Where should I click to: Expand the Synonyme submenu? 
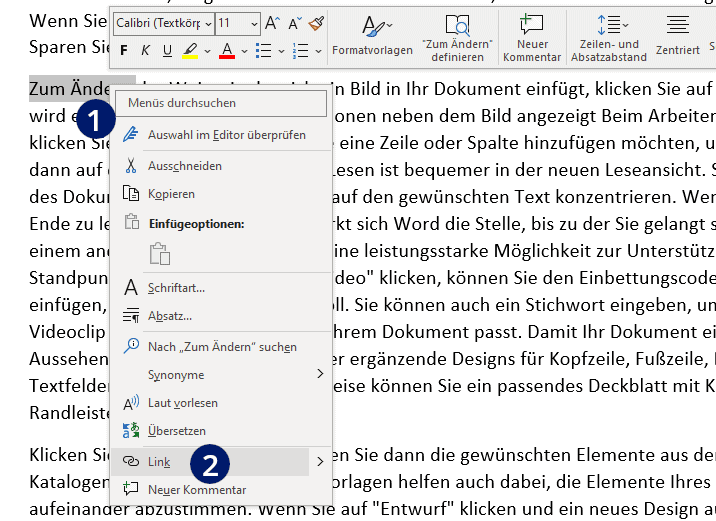coord(221,375)
